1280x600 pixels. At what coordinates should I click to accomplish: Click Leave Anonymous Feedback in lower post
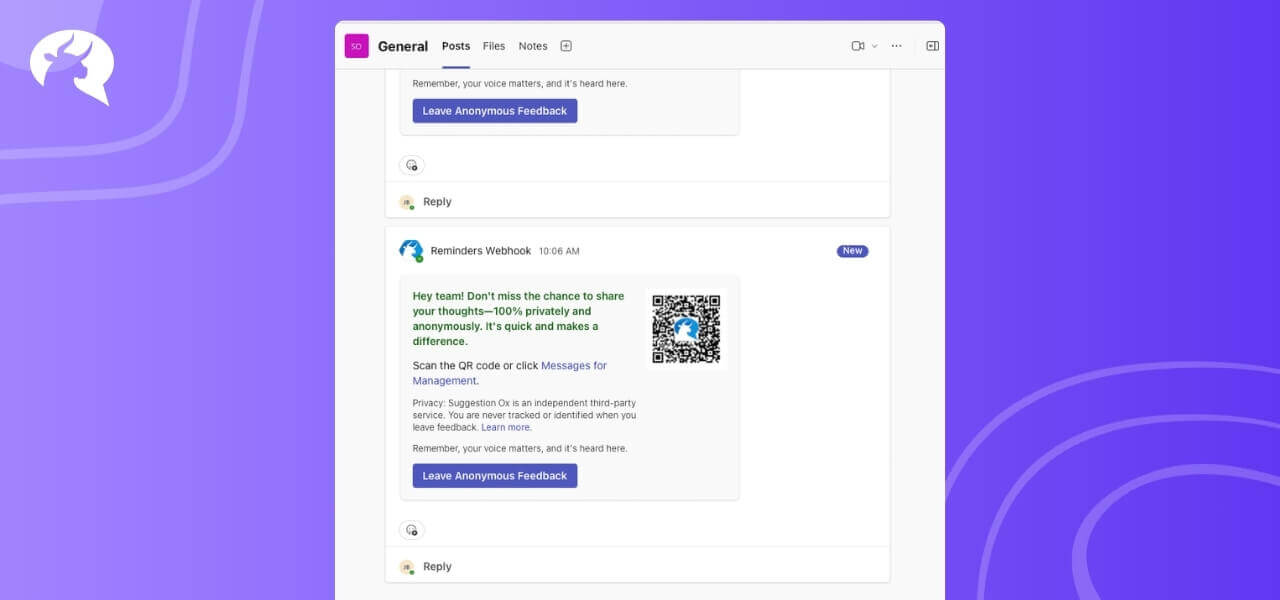pos(495,476)
